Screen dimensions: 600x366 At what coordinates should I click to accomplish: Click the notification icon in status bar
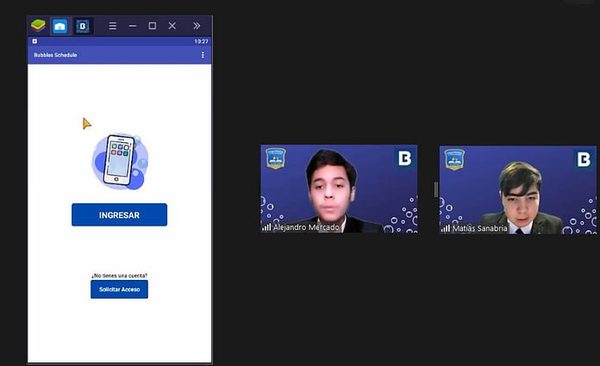(x=34, y=41)
